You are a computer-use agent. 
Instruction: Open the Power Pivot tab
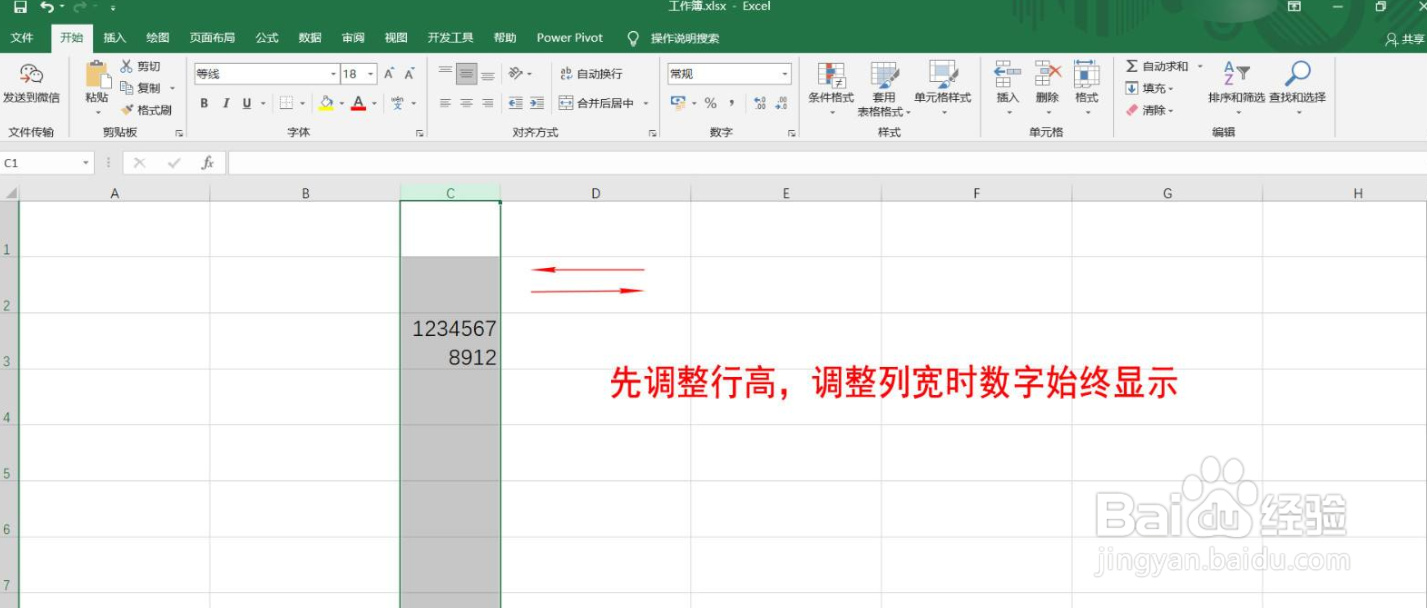[568, 37]
